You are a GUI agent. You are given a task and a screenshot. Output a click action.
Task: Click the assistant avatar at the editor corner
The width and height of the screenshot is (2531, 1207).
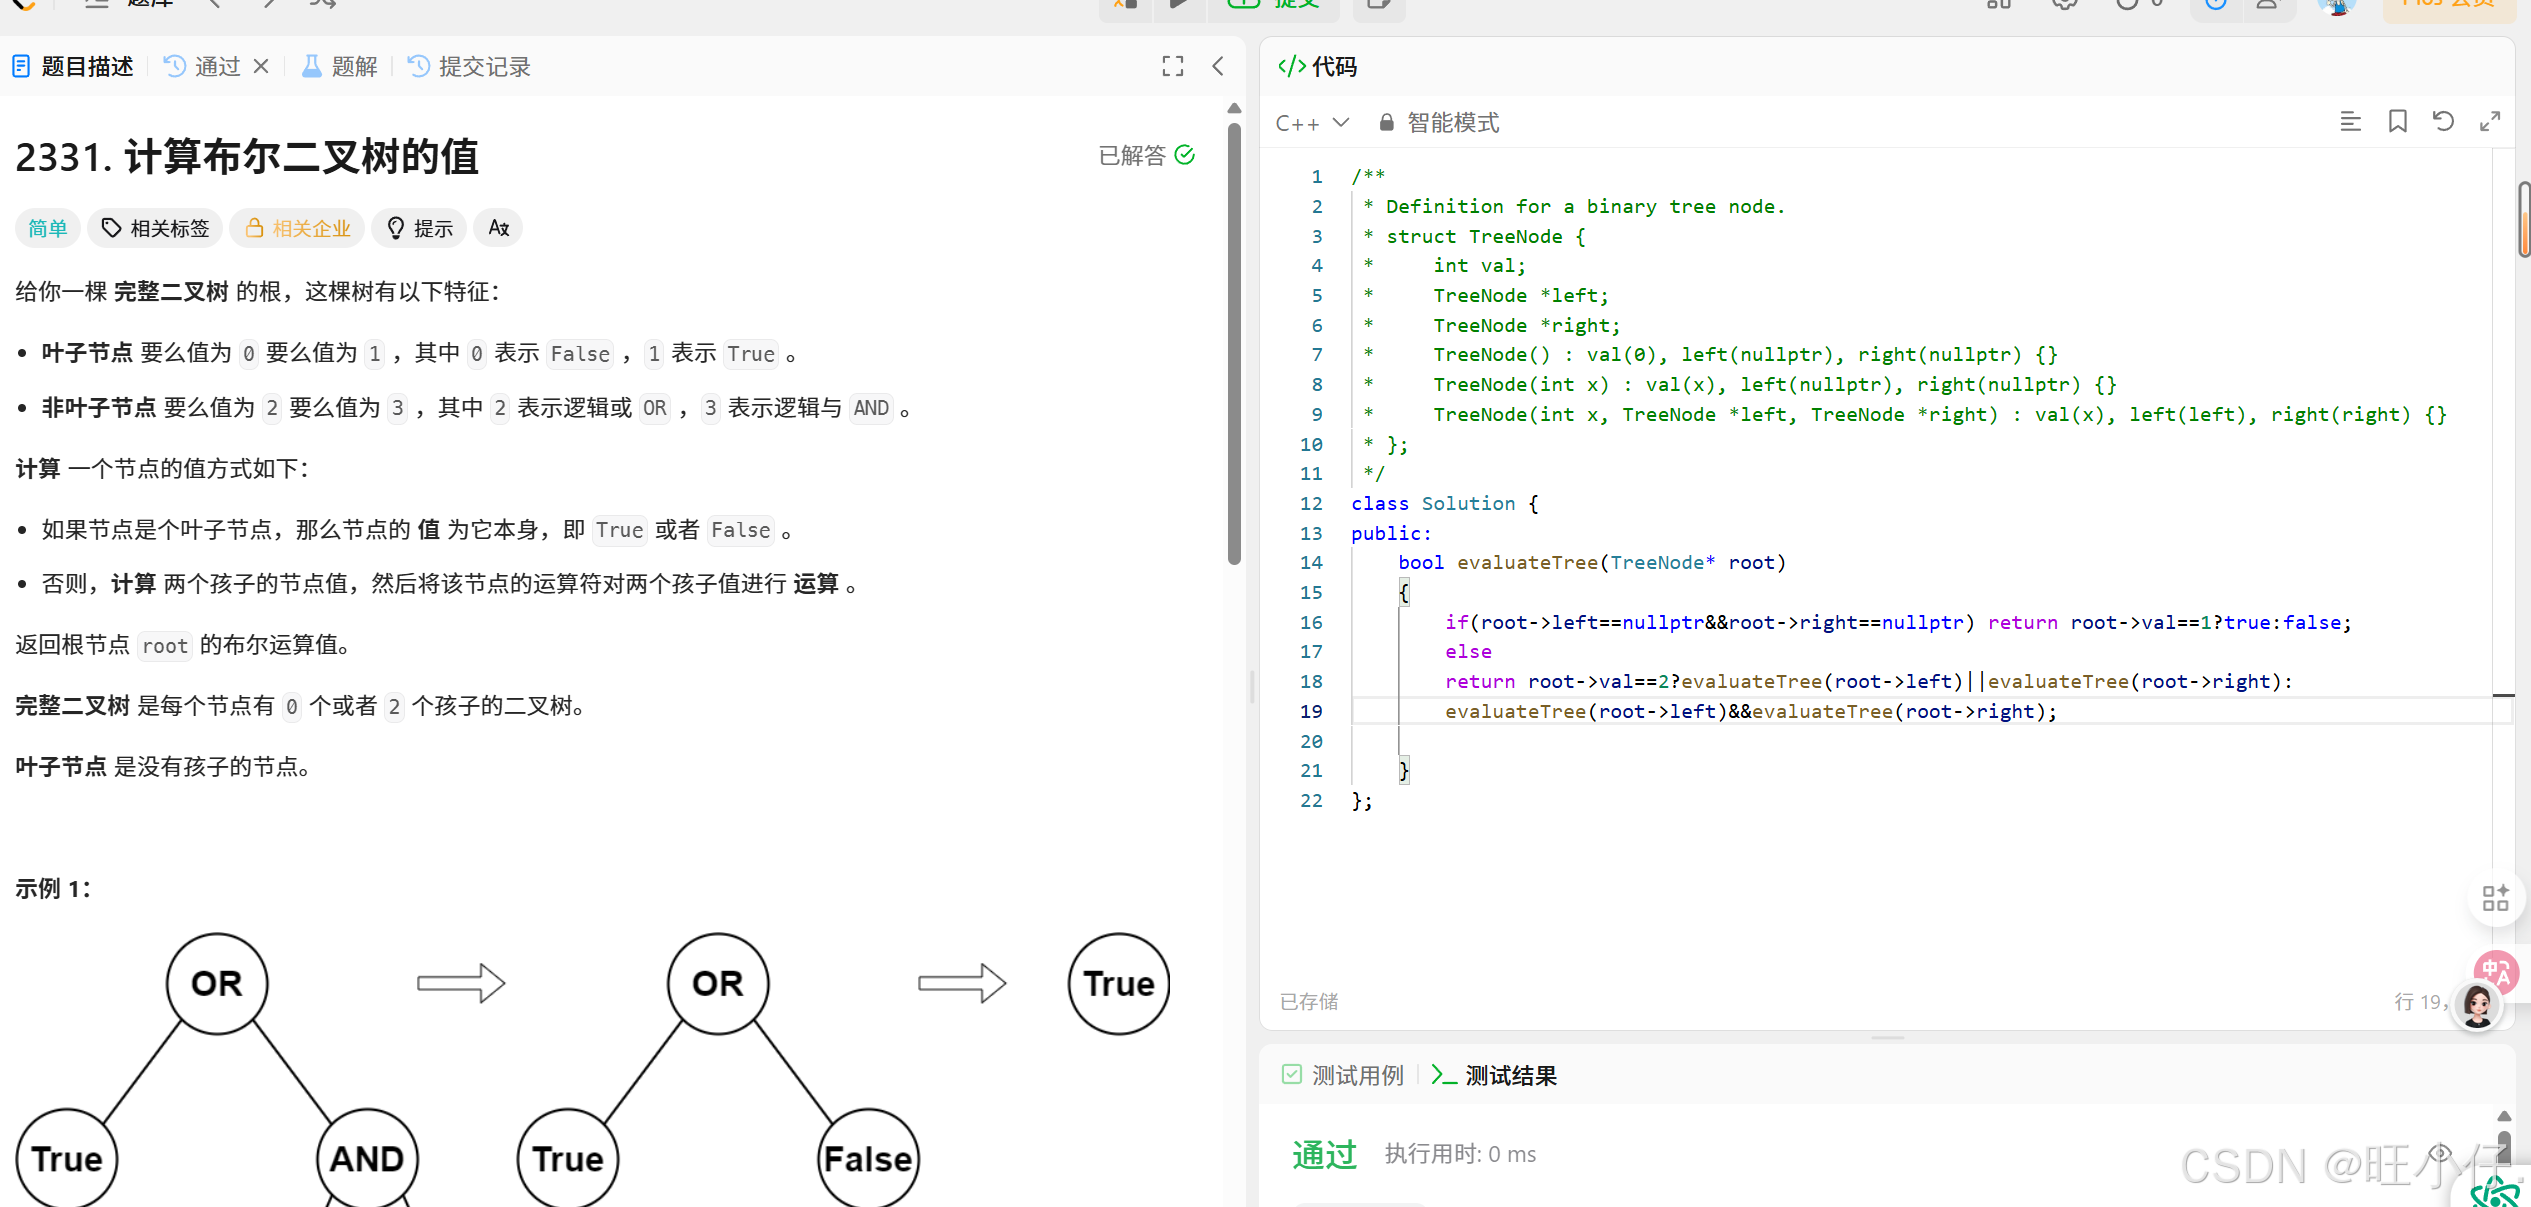pos(2477,1006)
